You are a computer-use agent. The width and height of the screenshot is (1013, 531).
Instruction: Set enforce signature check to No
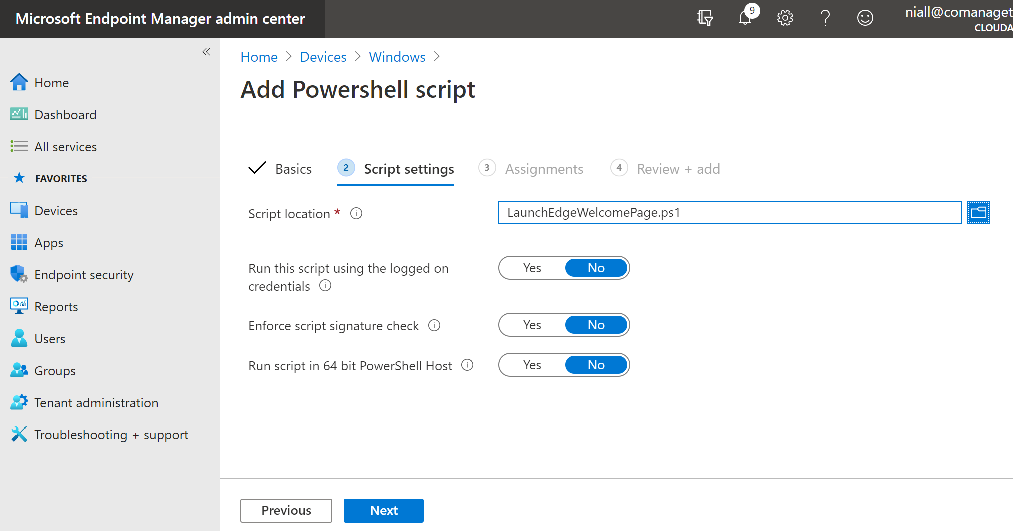tap(596, 325)
